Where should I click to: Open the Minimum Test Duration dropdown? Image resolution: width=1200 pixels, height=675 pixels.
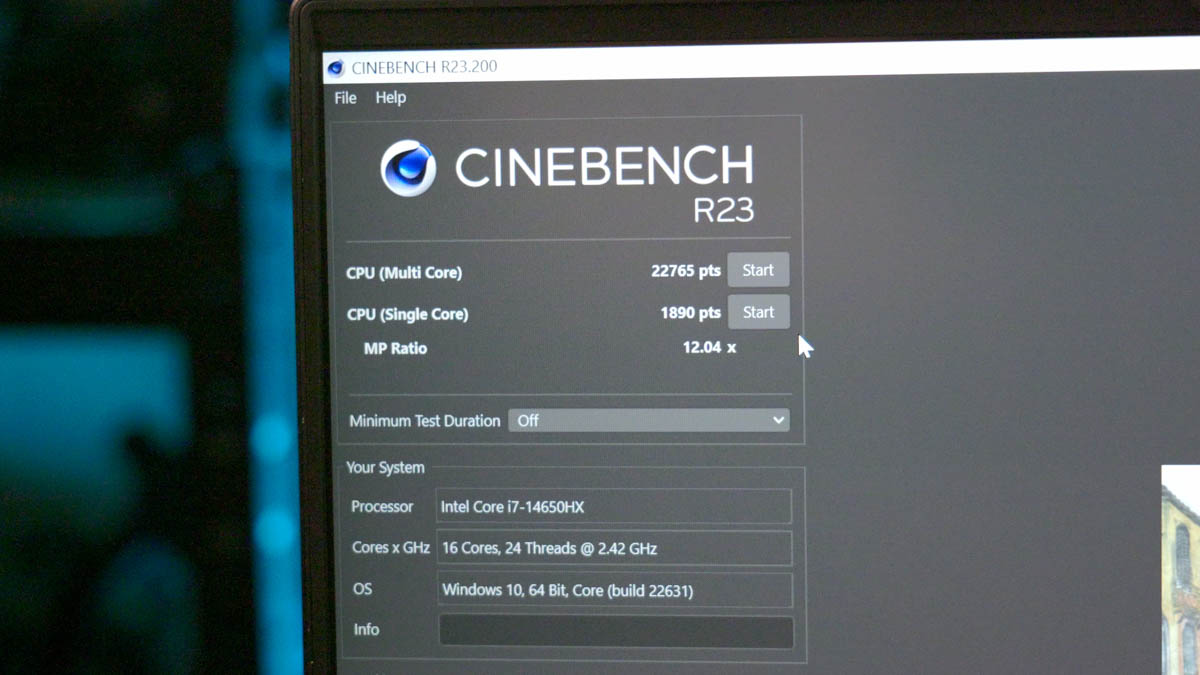(x=649, y=420)
